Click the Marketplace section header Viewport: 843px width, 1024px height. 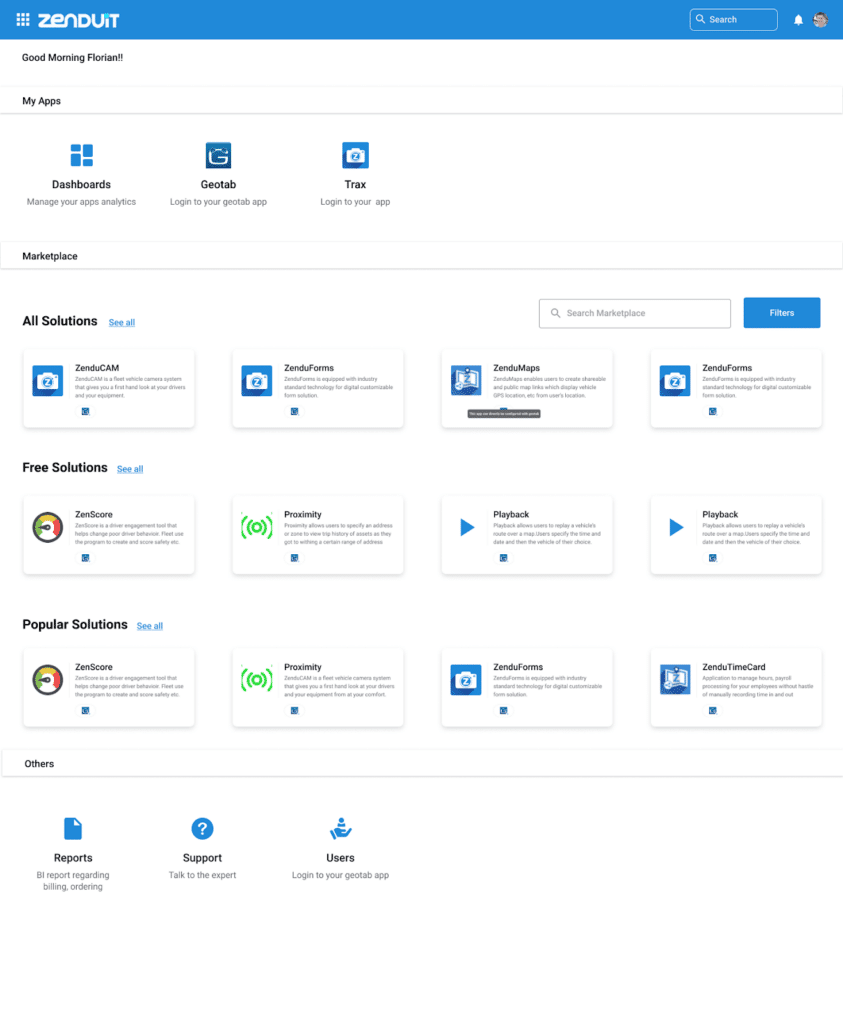421,256
